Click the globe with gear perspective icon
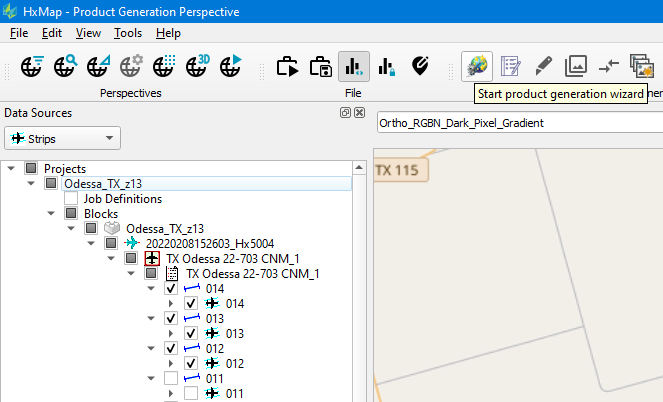This screenshot has width=663, height=402. coord(132,67)
